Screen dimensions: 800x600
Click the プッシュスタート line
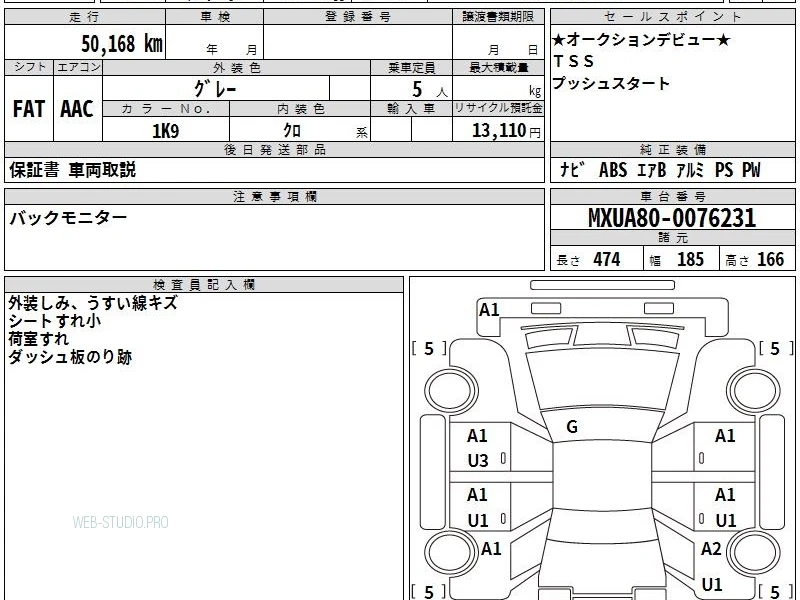pyautogui.click(x=611, y=83)
